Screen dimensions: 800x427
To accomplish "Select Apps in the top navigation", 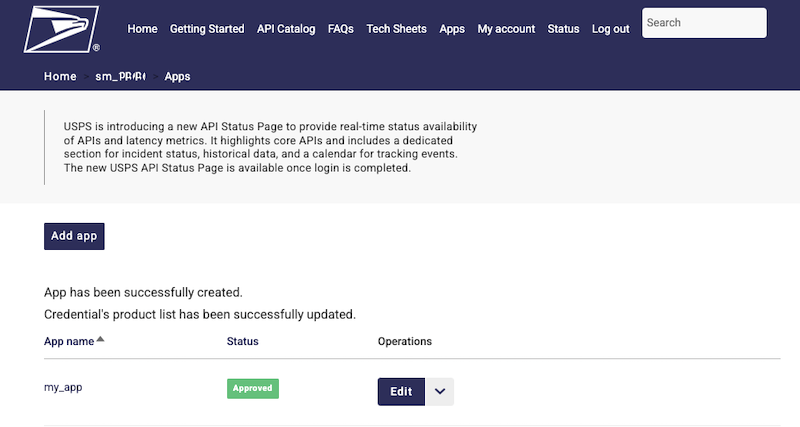I will pos(452,29).
